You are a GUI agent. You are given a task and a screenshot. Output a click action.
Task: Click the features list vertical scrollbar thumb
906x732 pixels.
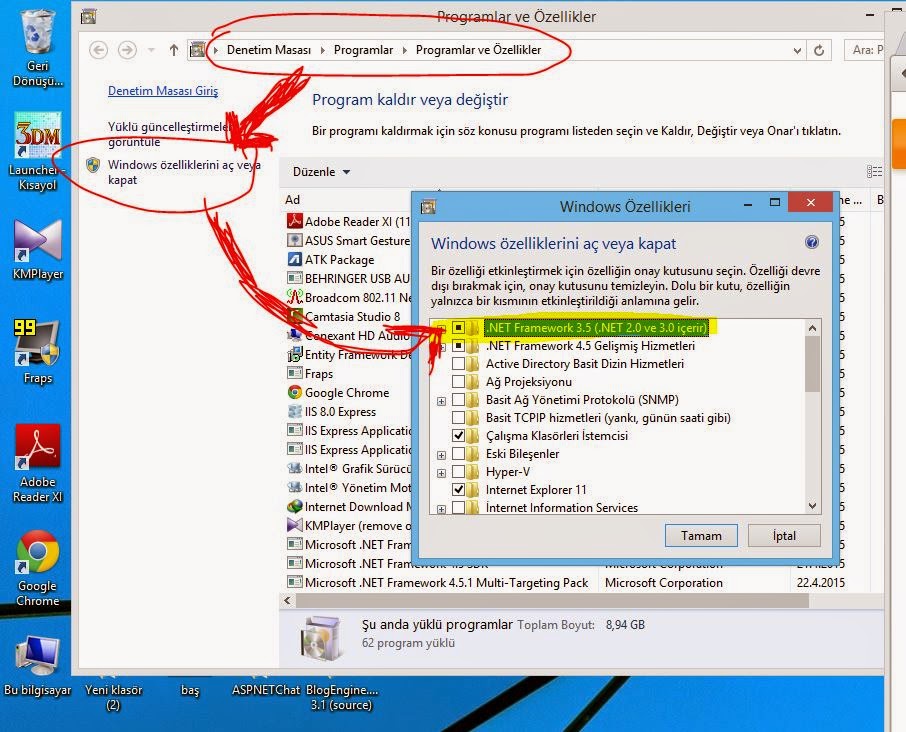click(812, 364)
